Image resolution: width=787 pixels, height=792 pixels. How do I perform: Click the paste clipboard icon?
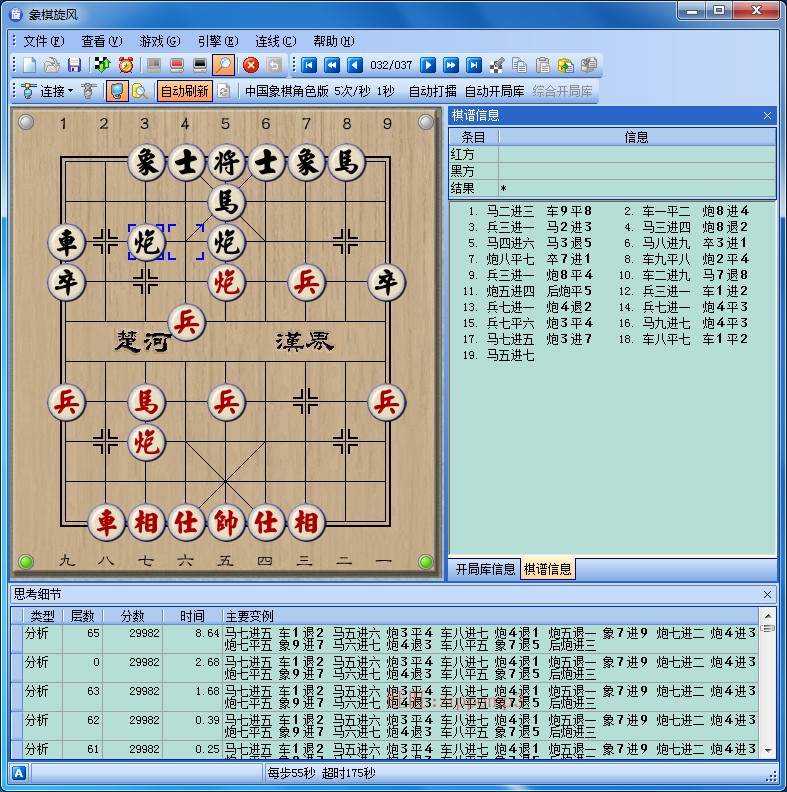click(x=543, y=65)
